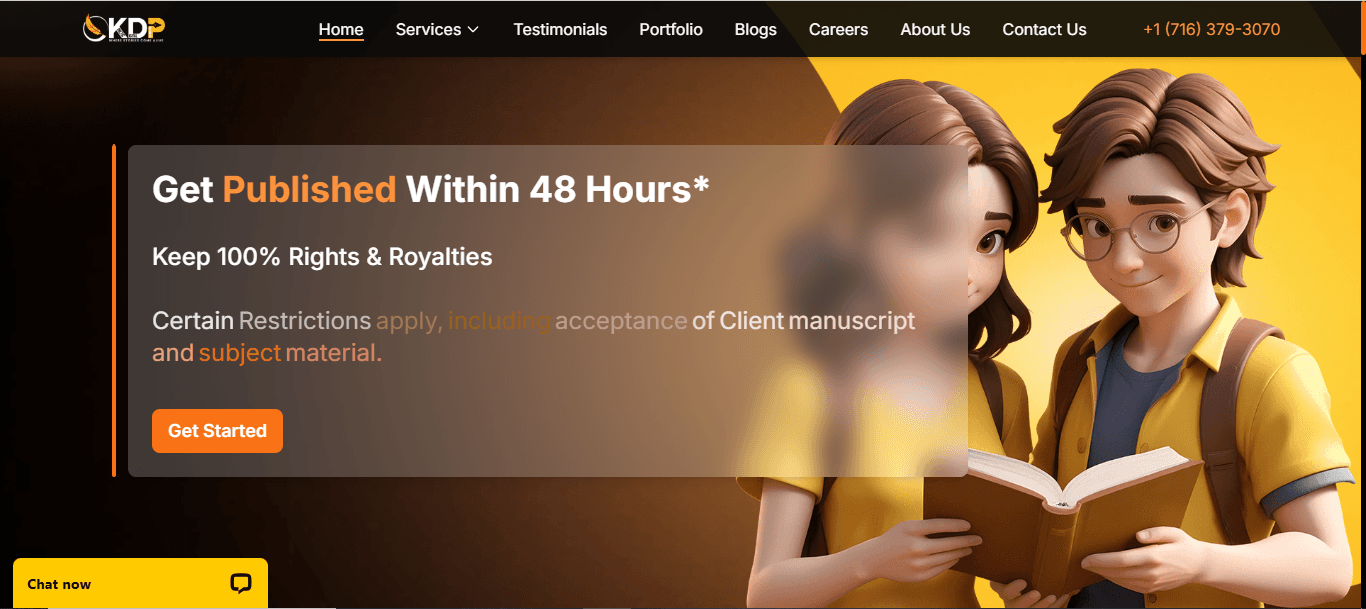Call the +1 (716) 379-3070 number

pyautogui.click(x=1210, y=29)
